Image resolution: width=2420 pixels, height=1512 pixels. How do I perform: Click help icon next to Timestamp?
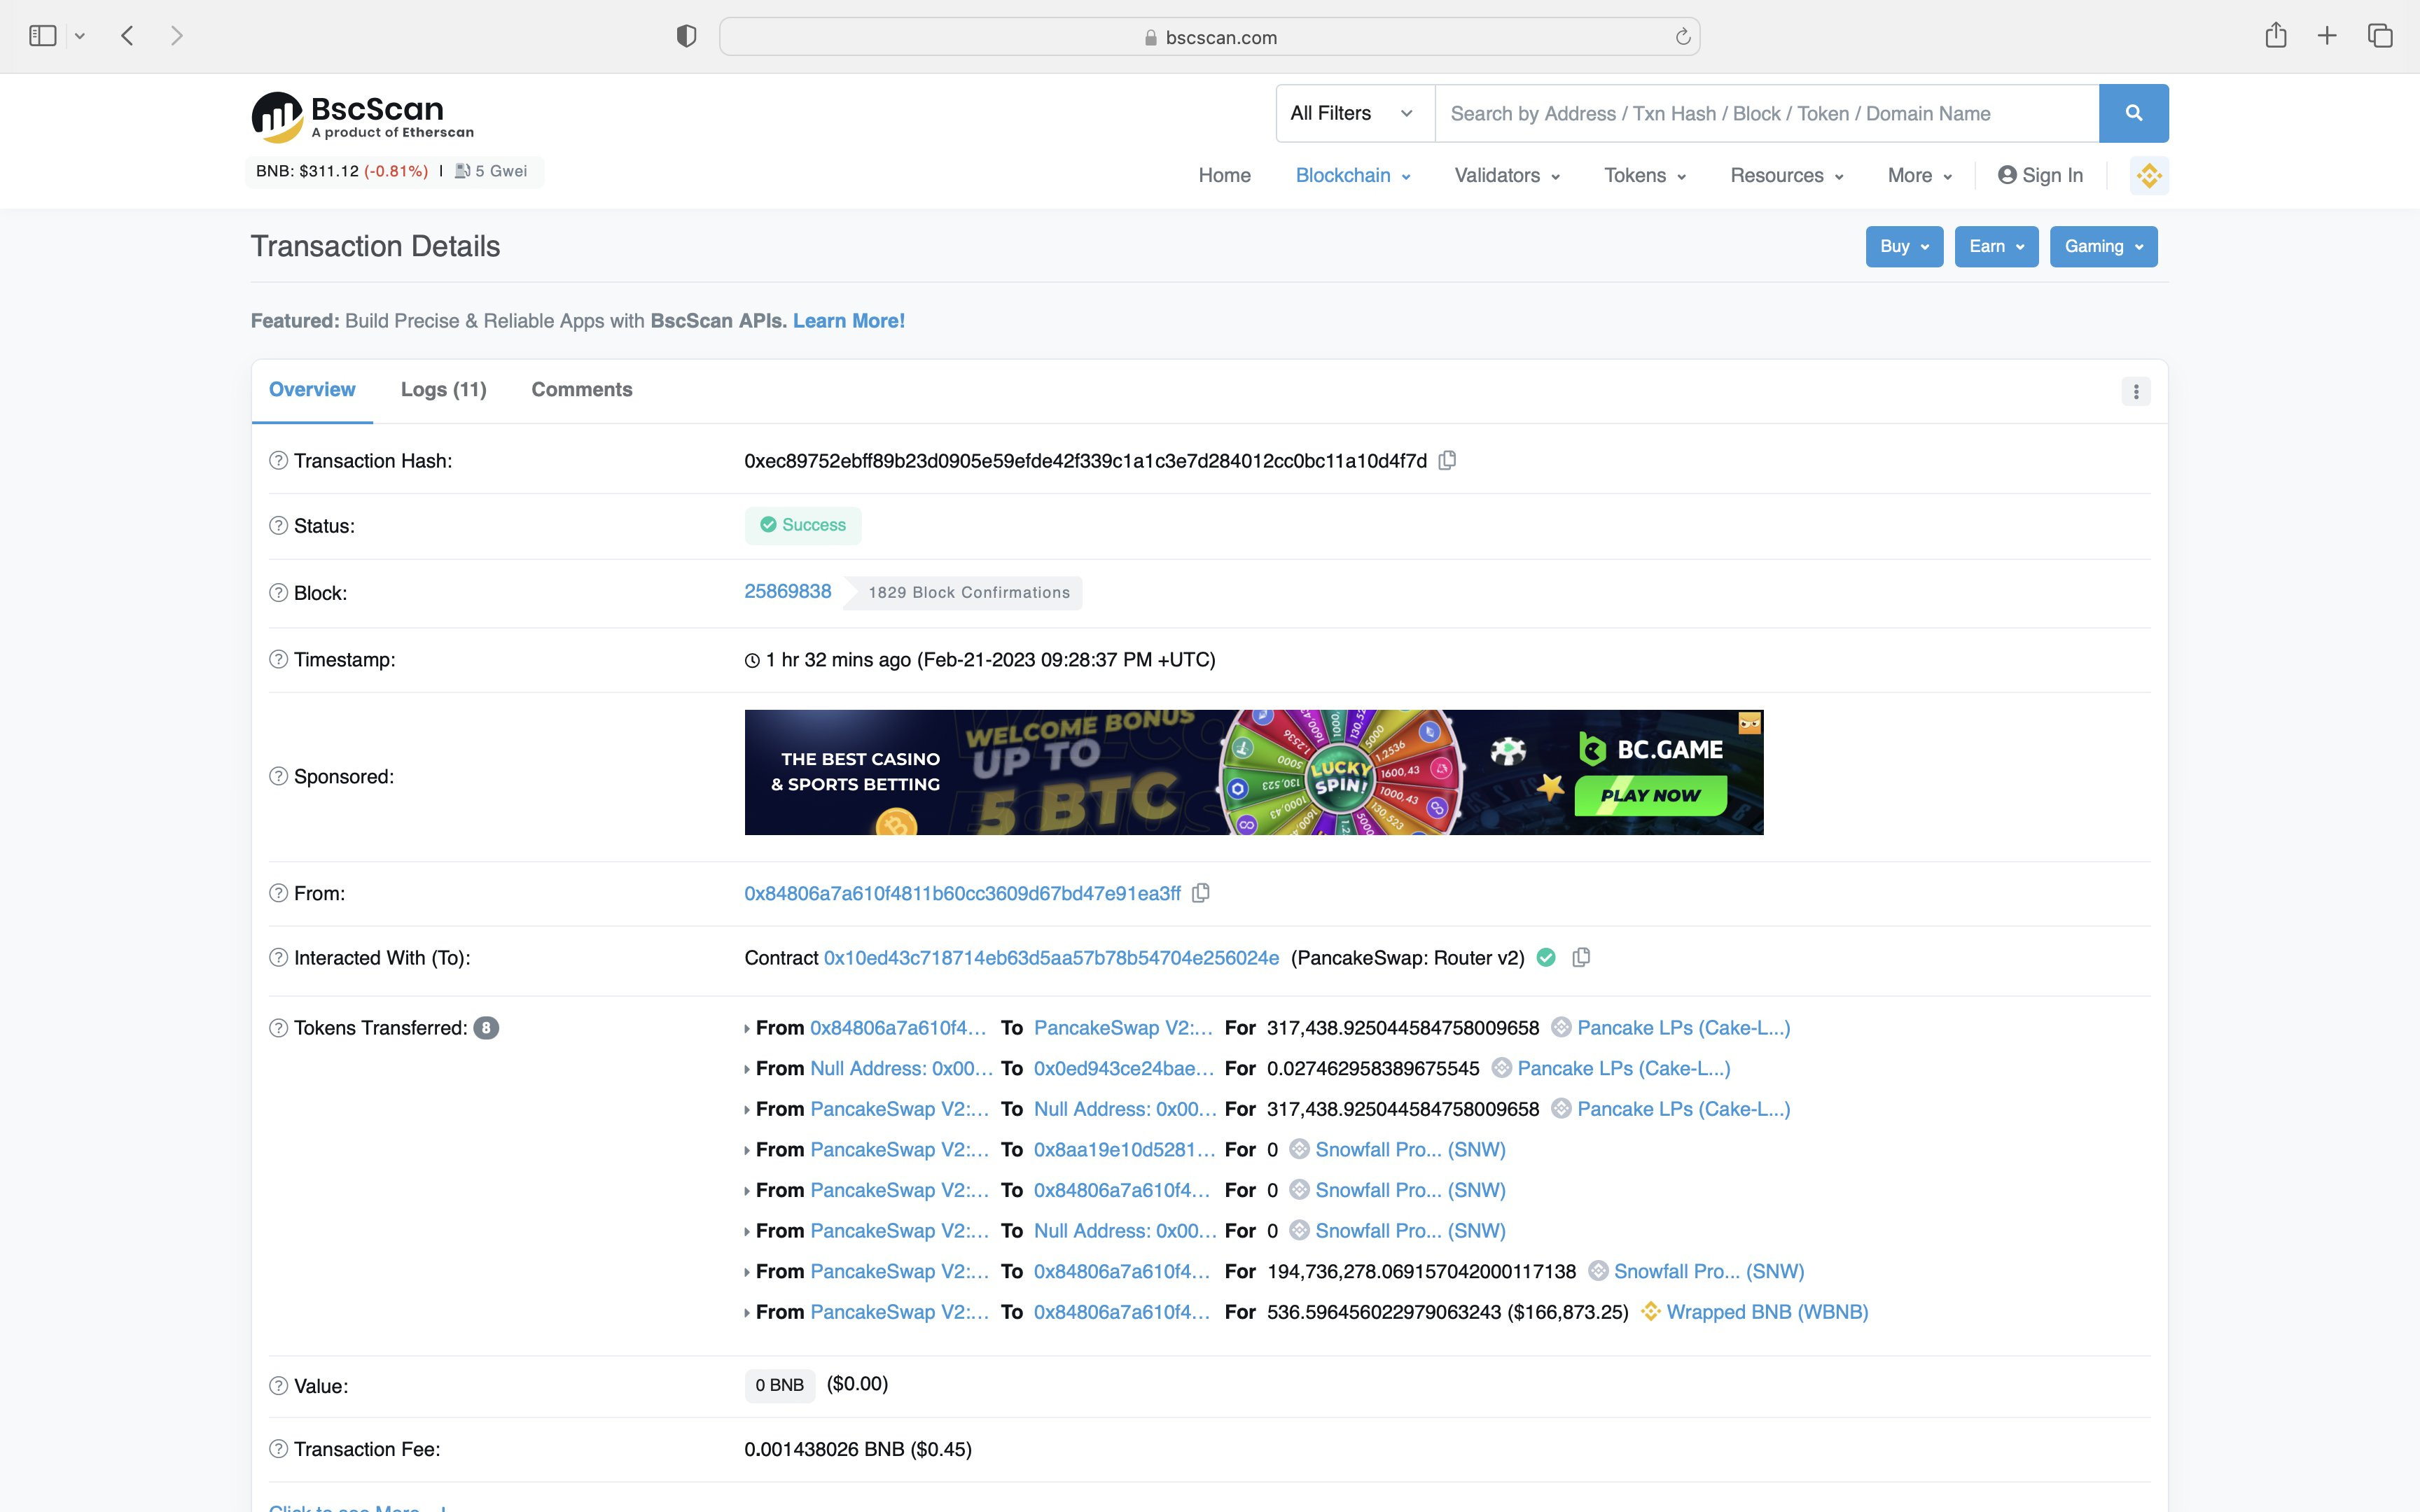pyautogui.click(x=279, y=659)
